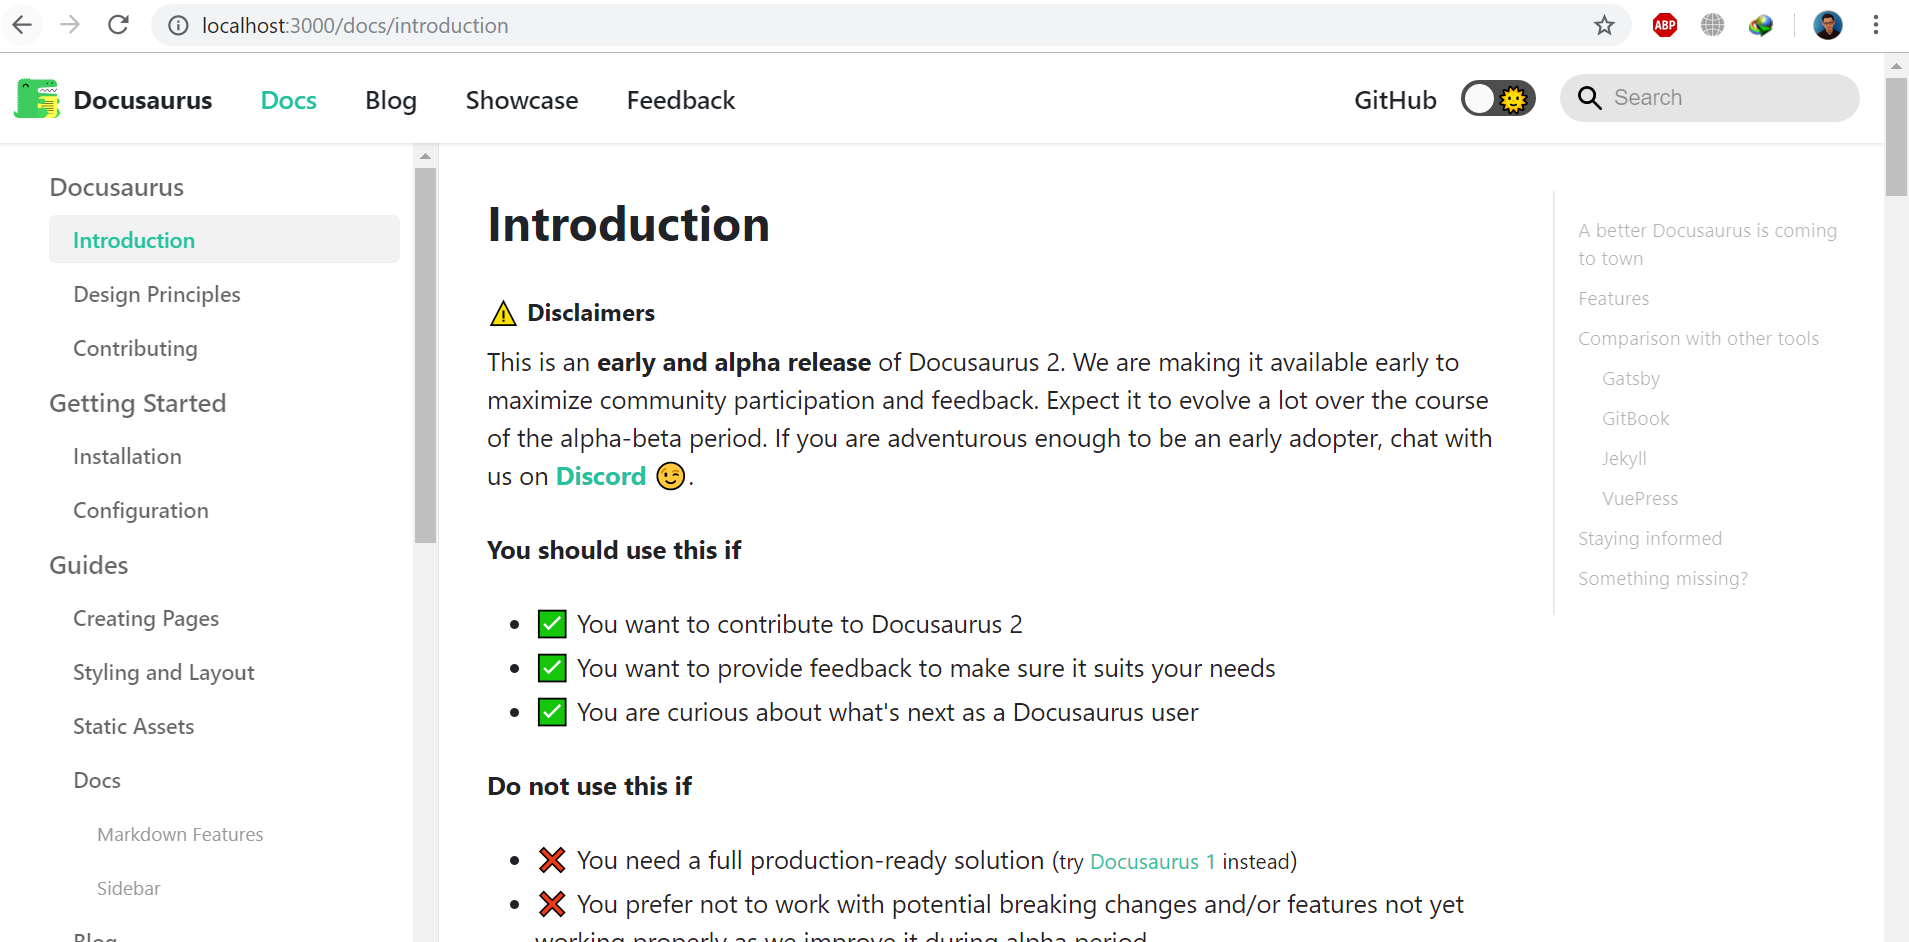Click the Introduction page heading

[x=628, y=224]
